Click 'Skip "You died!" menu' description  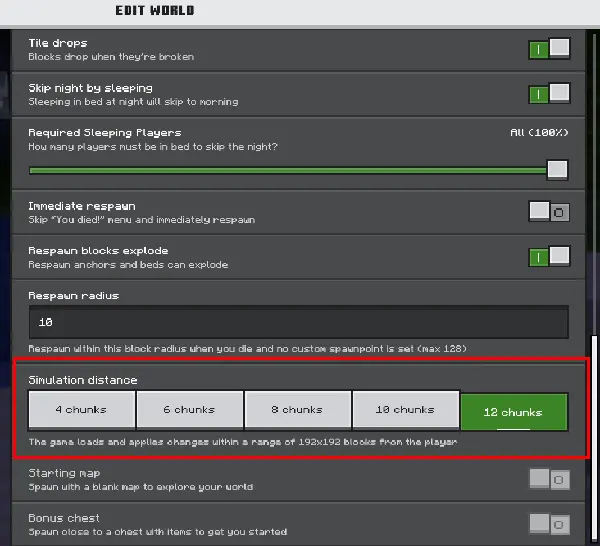142,220
